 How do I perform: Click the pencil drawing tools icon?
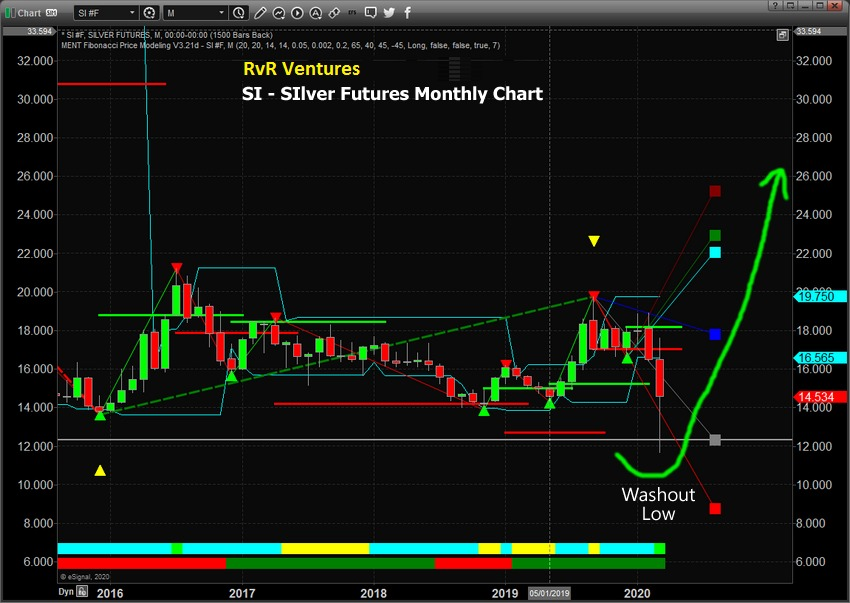[259, 13]
